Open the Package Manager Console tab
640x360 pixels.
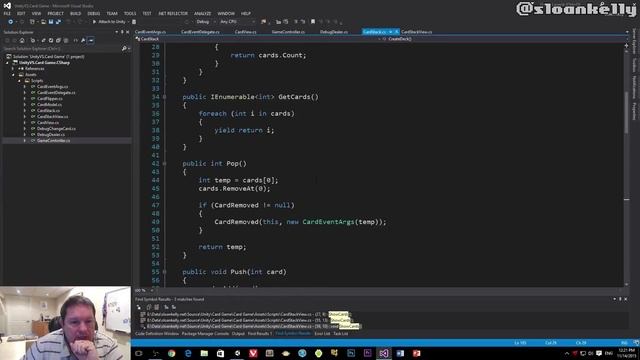(205, 333)
